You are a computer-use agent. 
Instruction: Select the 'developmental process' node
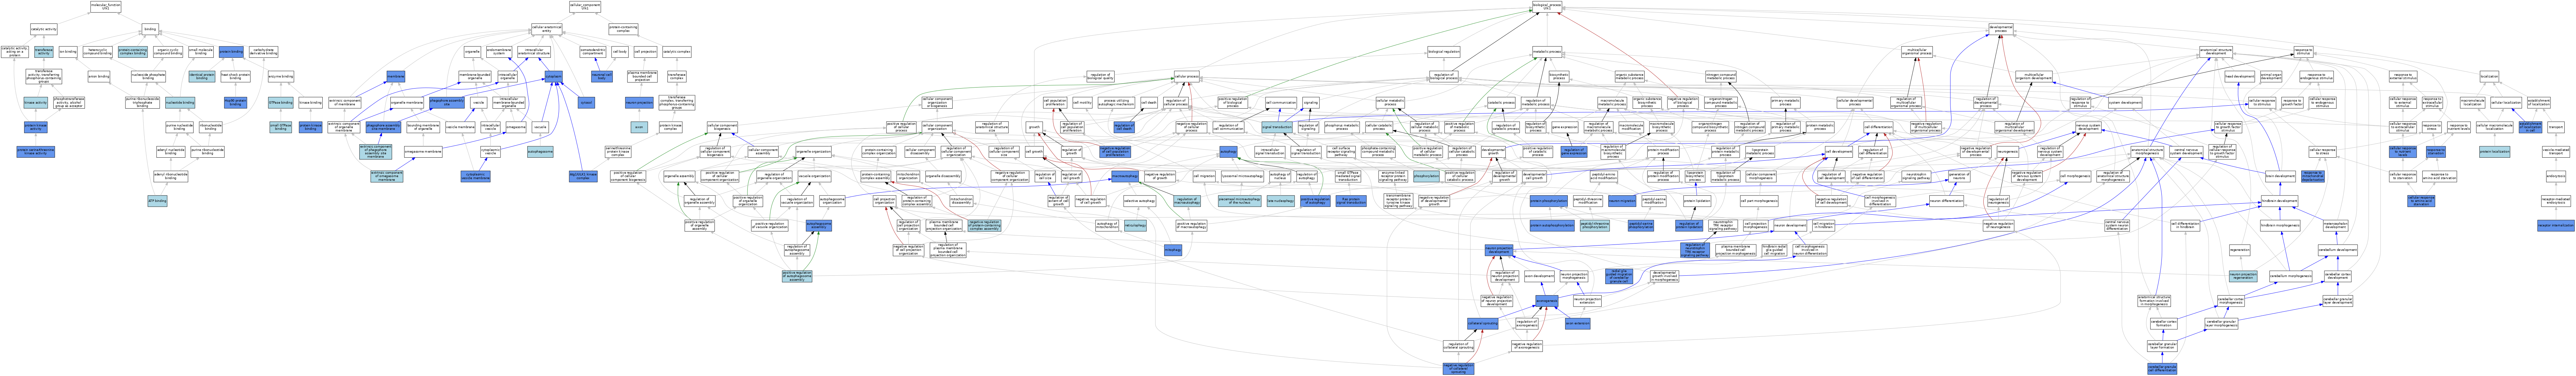point(2001,29)
